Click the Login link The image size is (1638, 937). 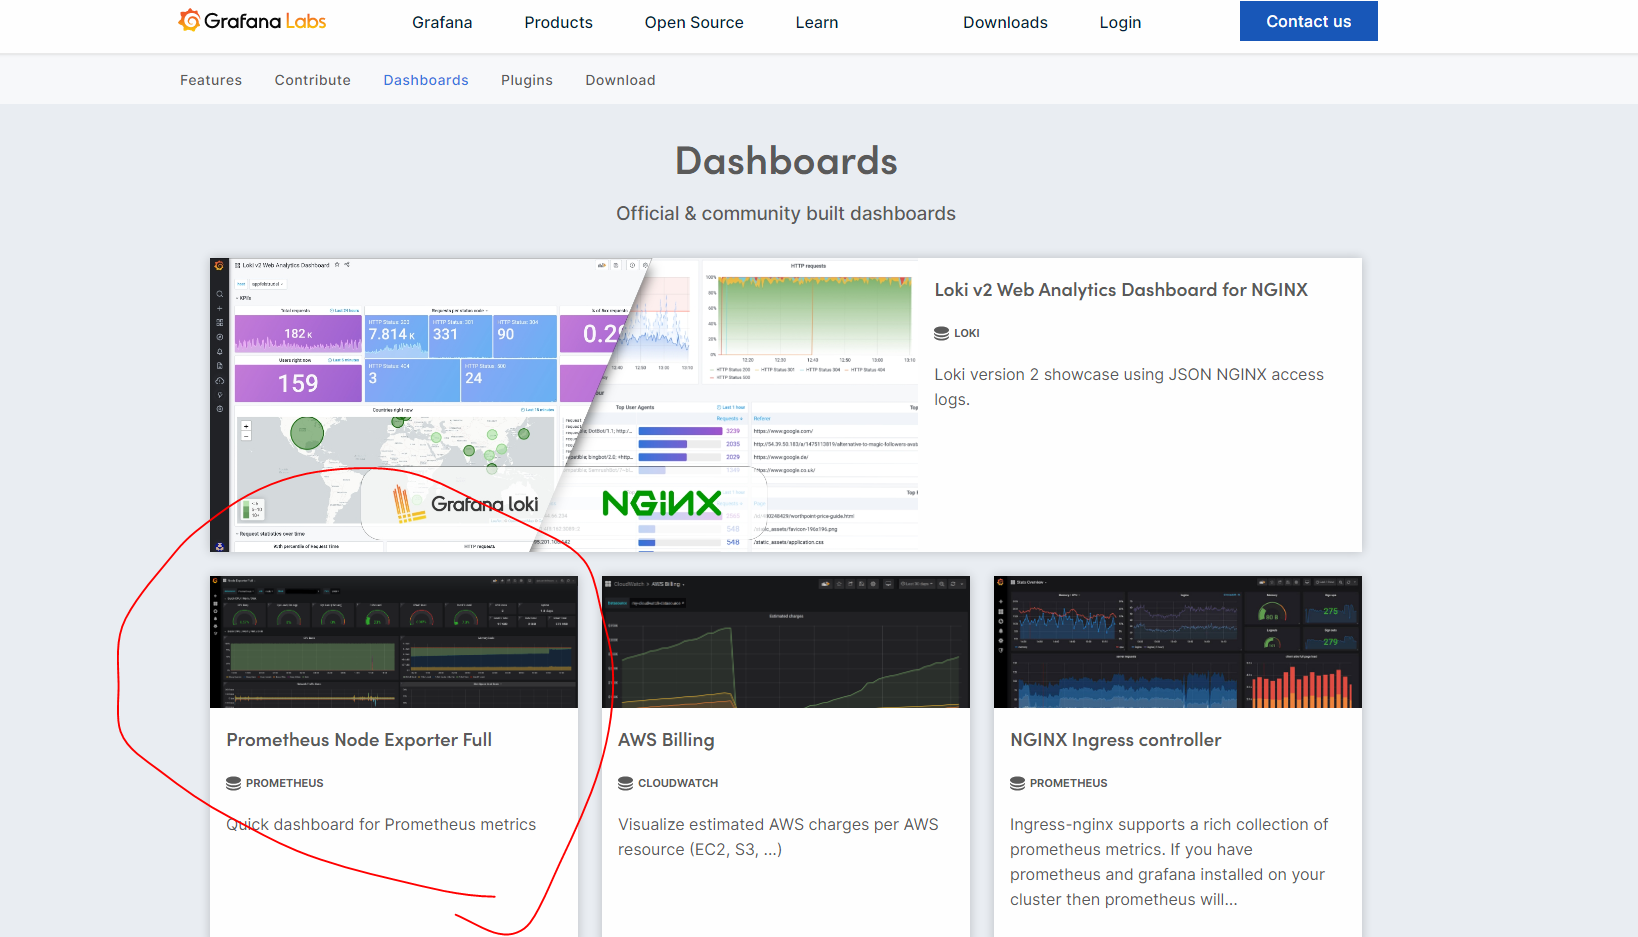click(1120, 22)
